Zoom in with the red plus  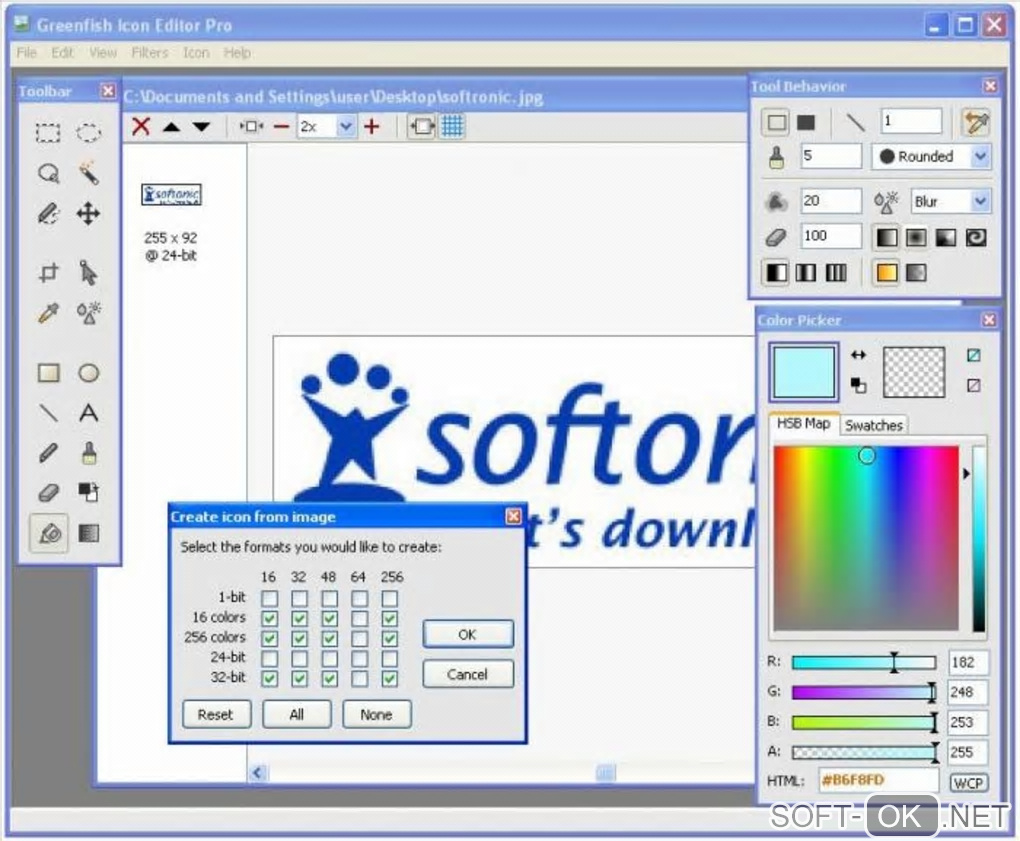pos(371,126)
